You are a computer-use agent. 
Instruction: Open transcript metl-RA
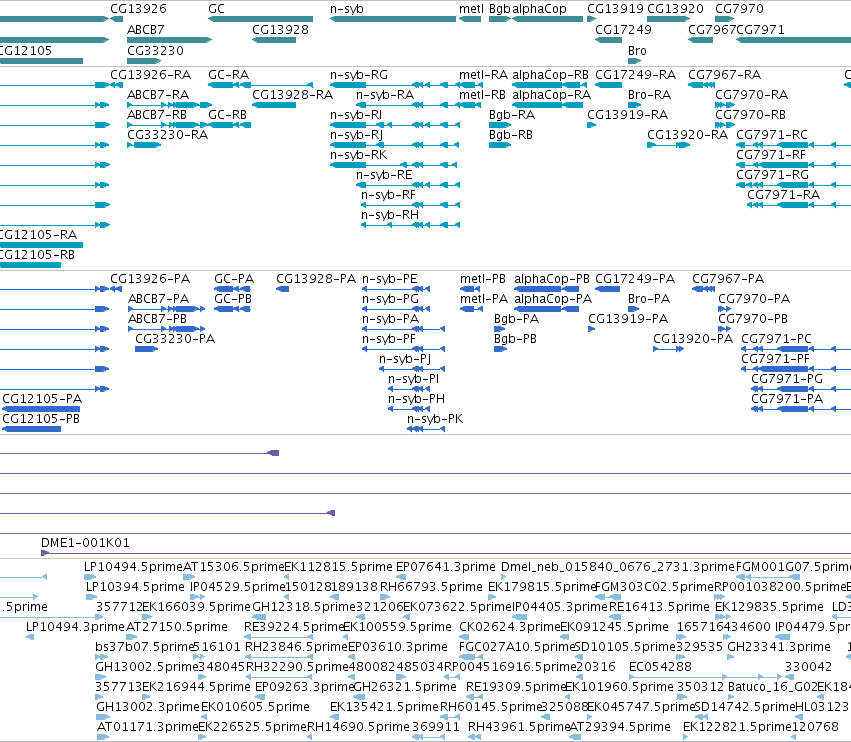(484, 74)
